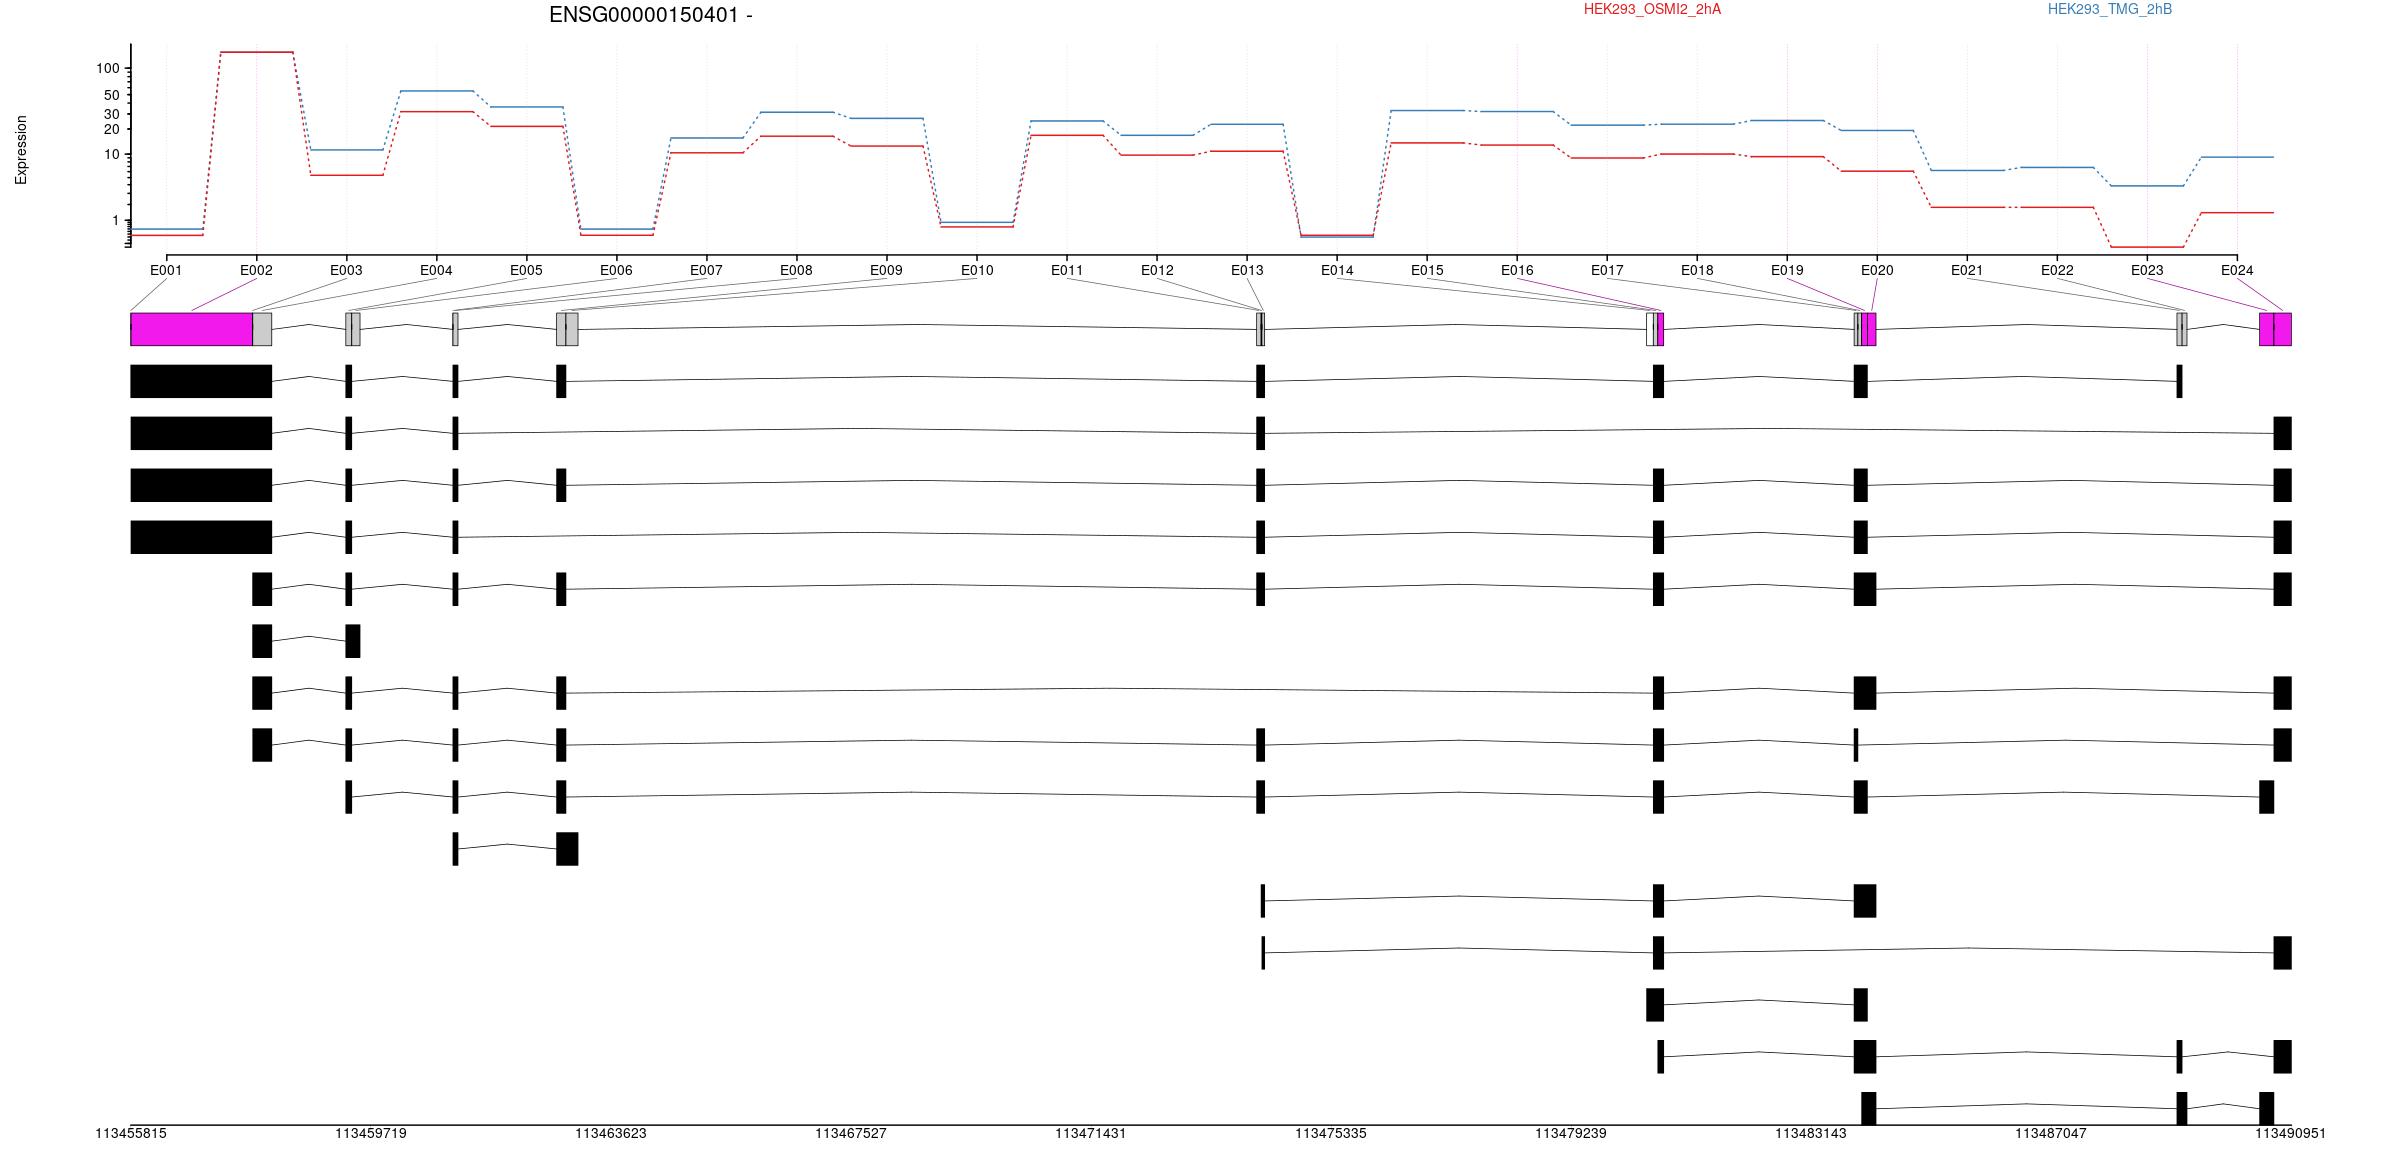This screenshot has height=1150, width=2400.
Task: Click the peak expression plateau above E002
Action: (x=256, y=52)
